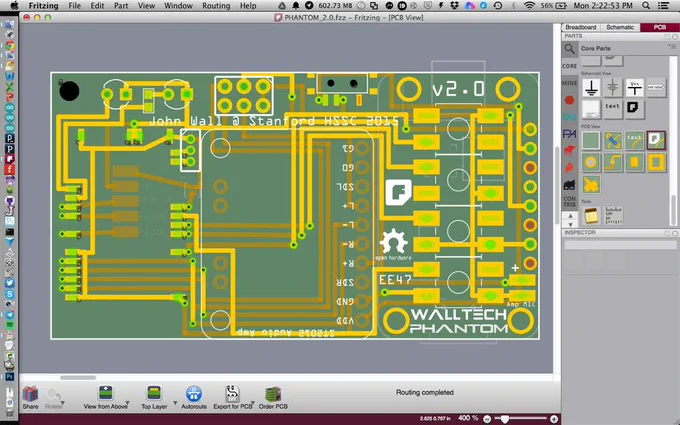Click the Share gift icon
Viewport: 680px width, 425px height.
tap(30, 394)
